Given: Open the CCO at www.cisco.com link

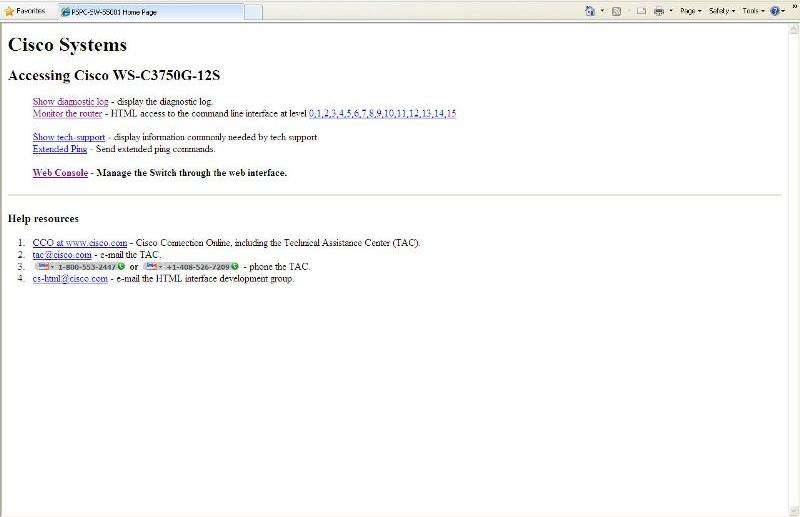Looking at the screenshot, I should (80, 243).
